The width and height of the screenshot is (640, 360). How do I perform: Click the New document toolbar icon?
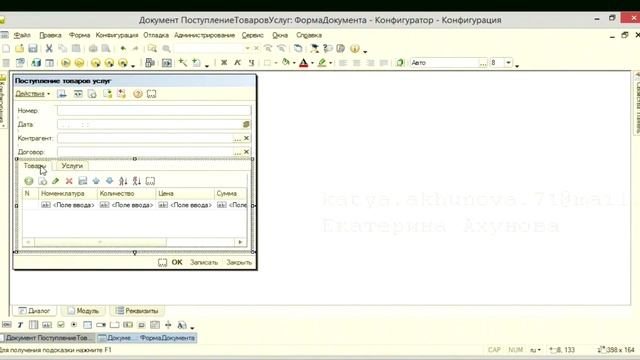click(x=6, y=49)
